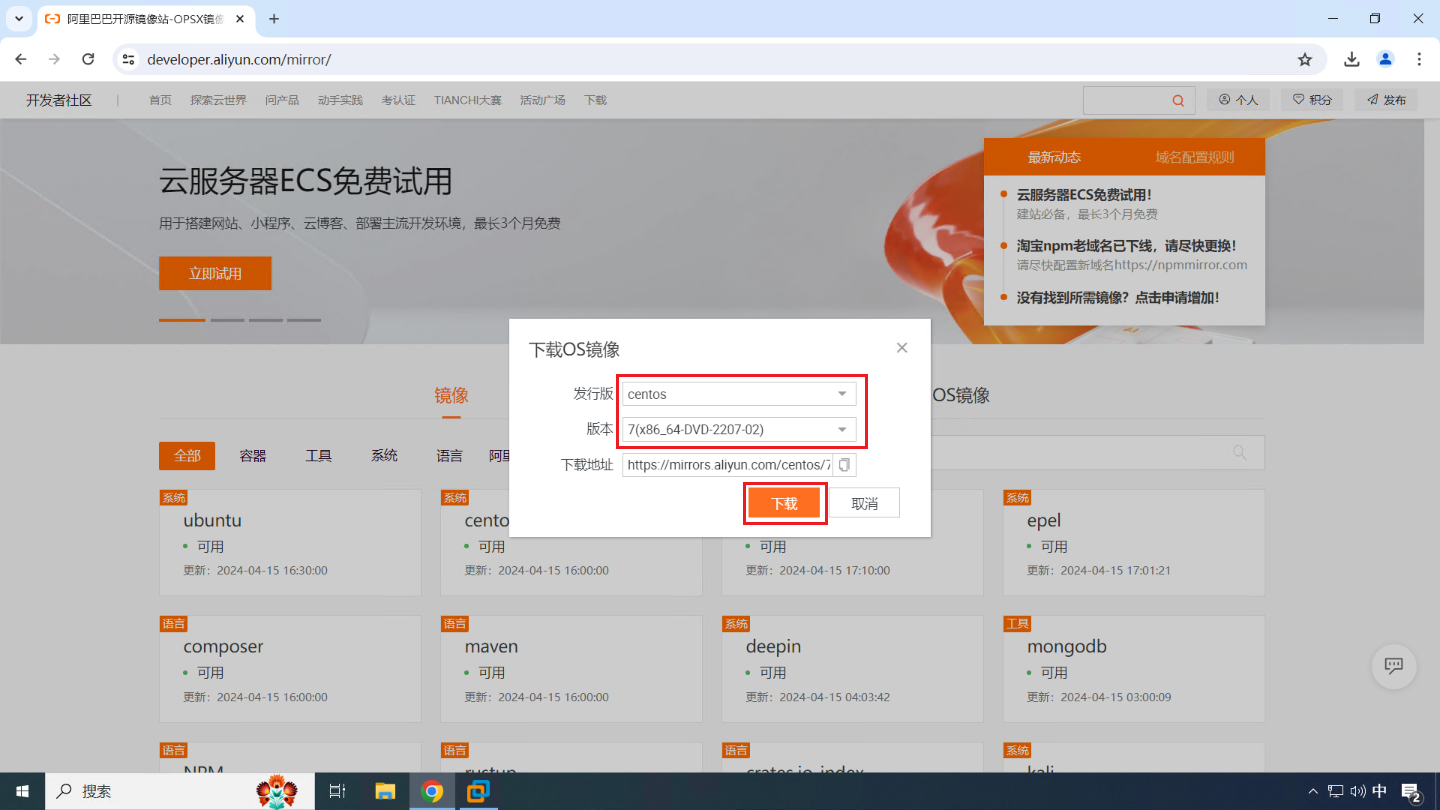Open 开发者社区 home link
1440x810 pixels.
(59, 100)
